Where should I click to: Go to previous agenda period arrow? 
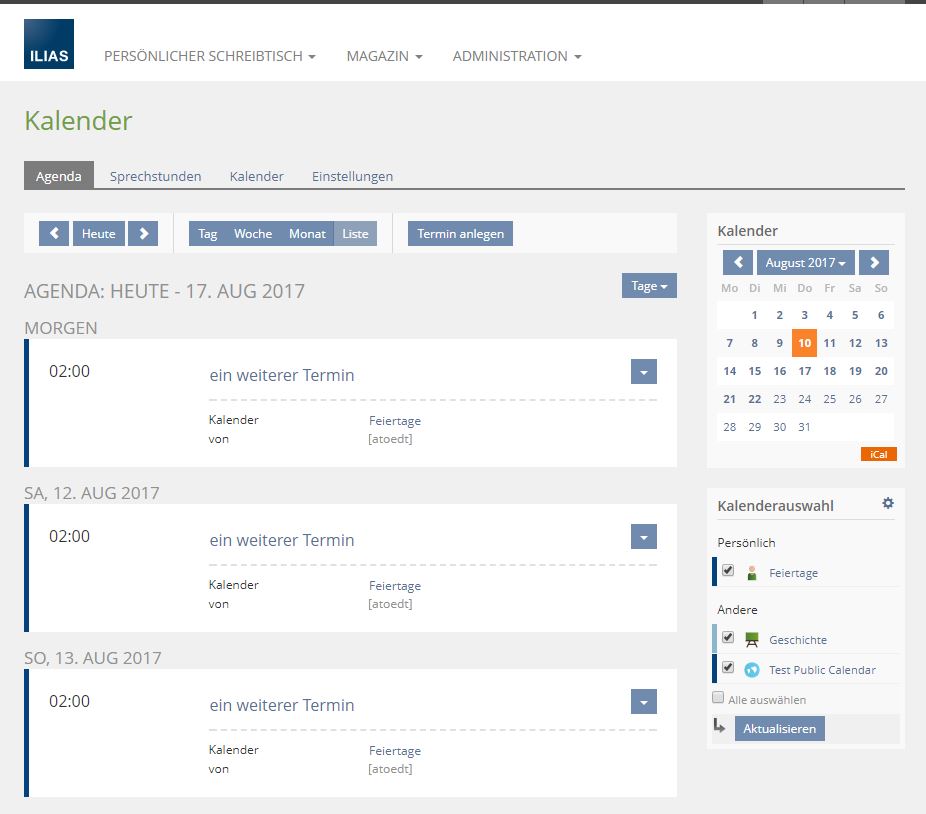(x=54, y=234)
